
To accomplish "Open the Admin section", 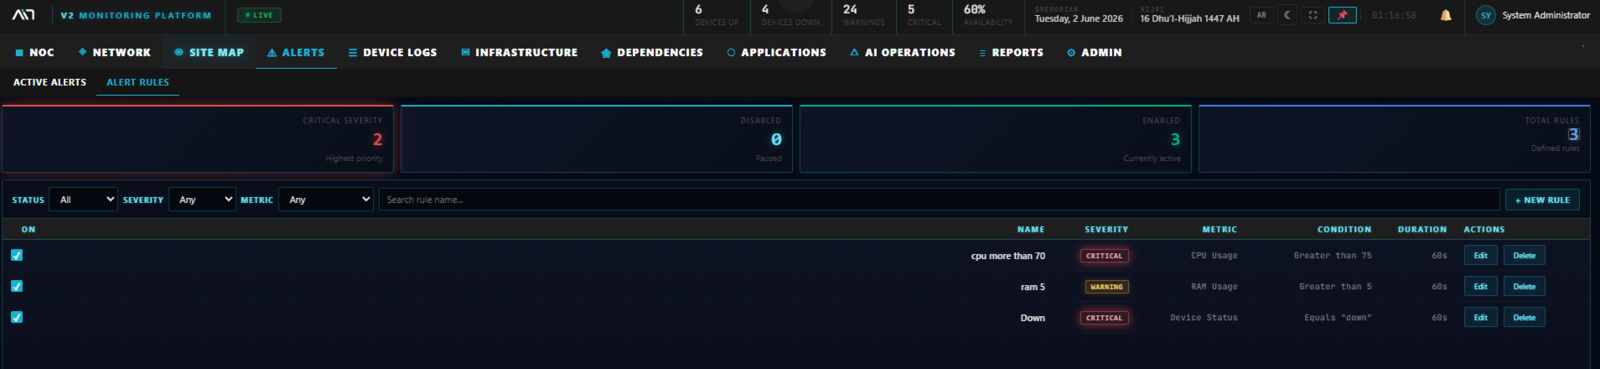I will 1094,52.
